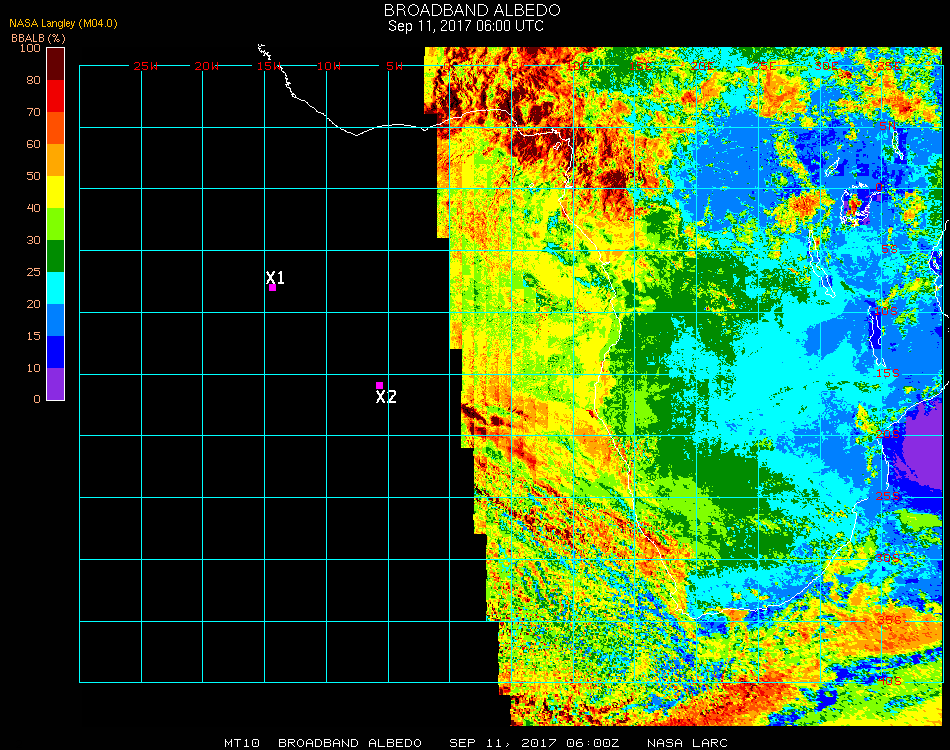Click the 100 value on the colorbar scale
The width and height of the screenshot is (950, 750).
tap(30, 48)
